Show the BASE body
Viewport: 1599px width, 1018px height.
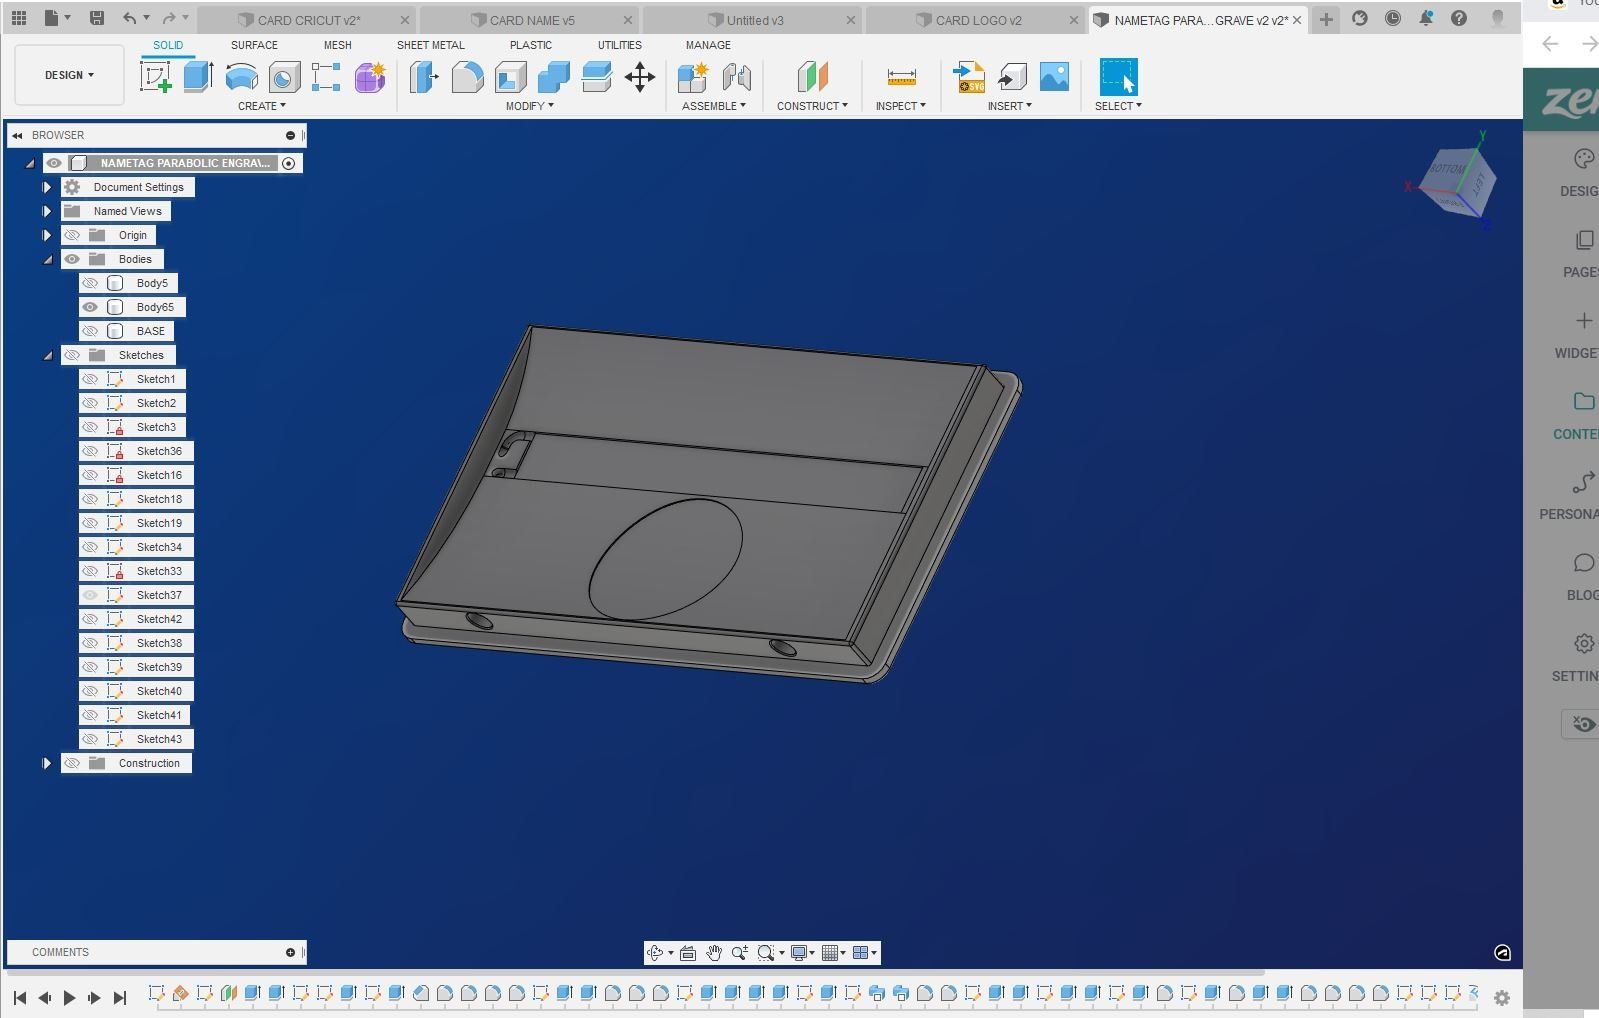(90, 331)
